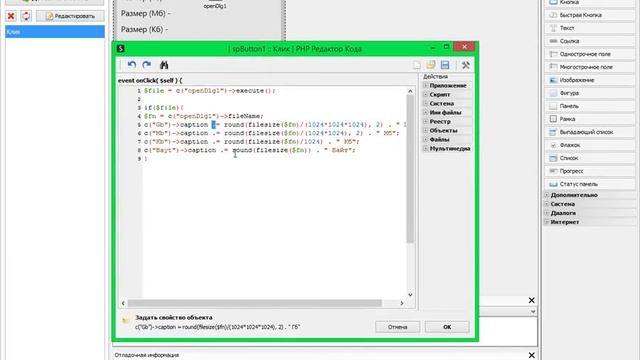
Task: Undo last edit in PHP code editor
Action: (x=131, y=65)
